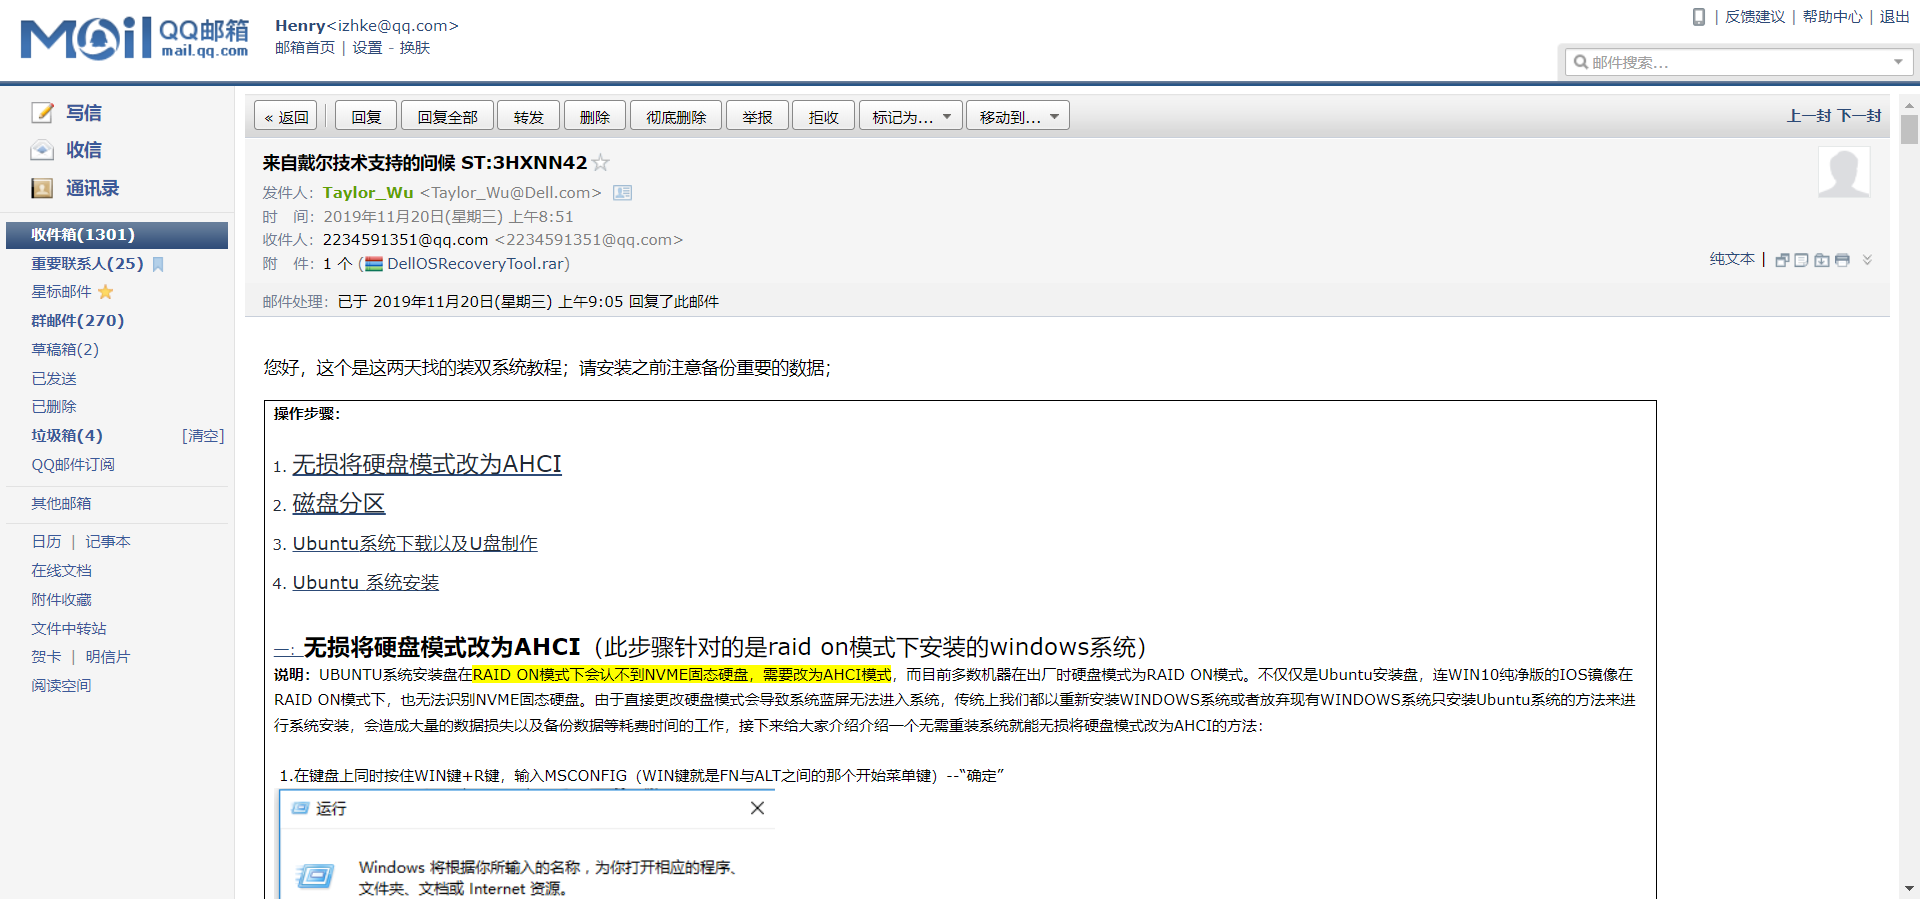Select 收件箱(1301) folder

(x=117, y=235)
